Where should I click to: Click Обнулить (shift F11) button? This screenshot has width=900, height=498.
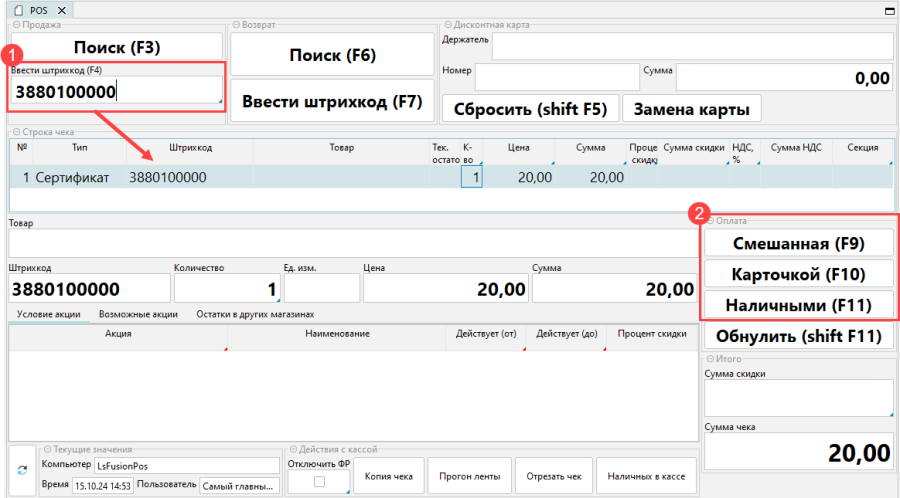tap(798, 335)
